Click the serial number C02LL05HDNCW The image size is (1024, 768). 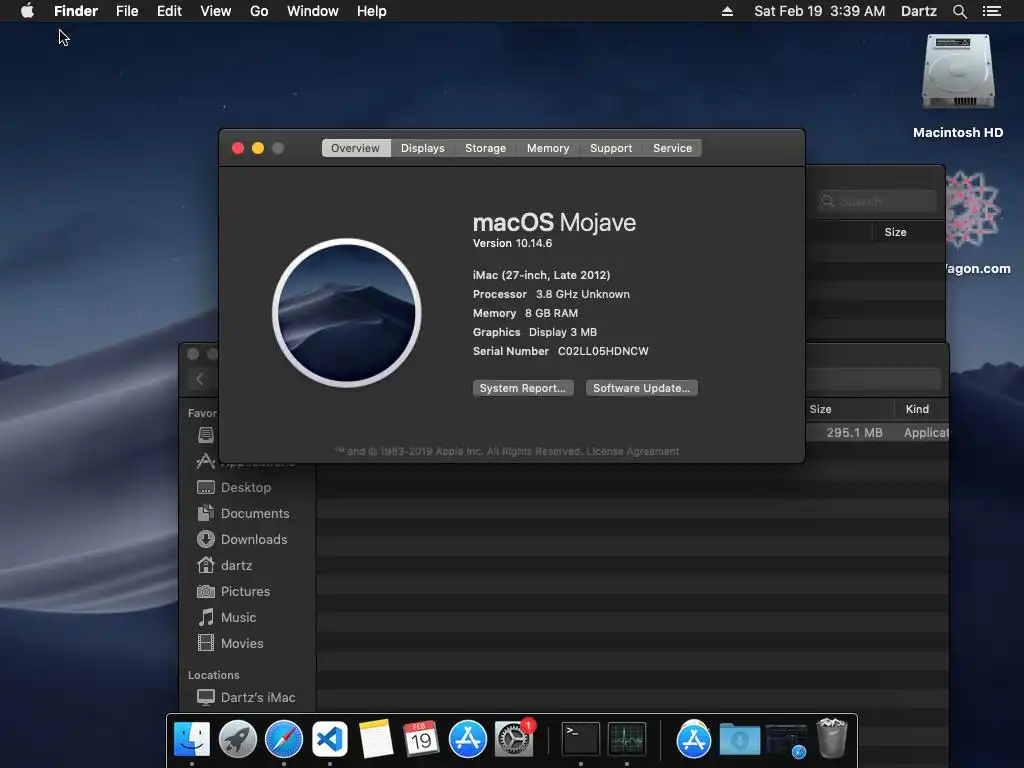(x=603, y=351)
